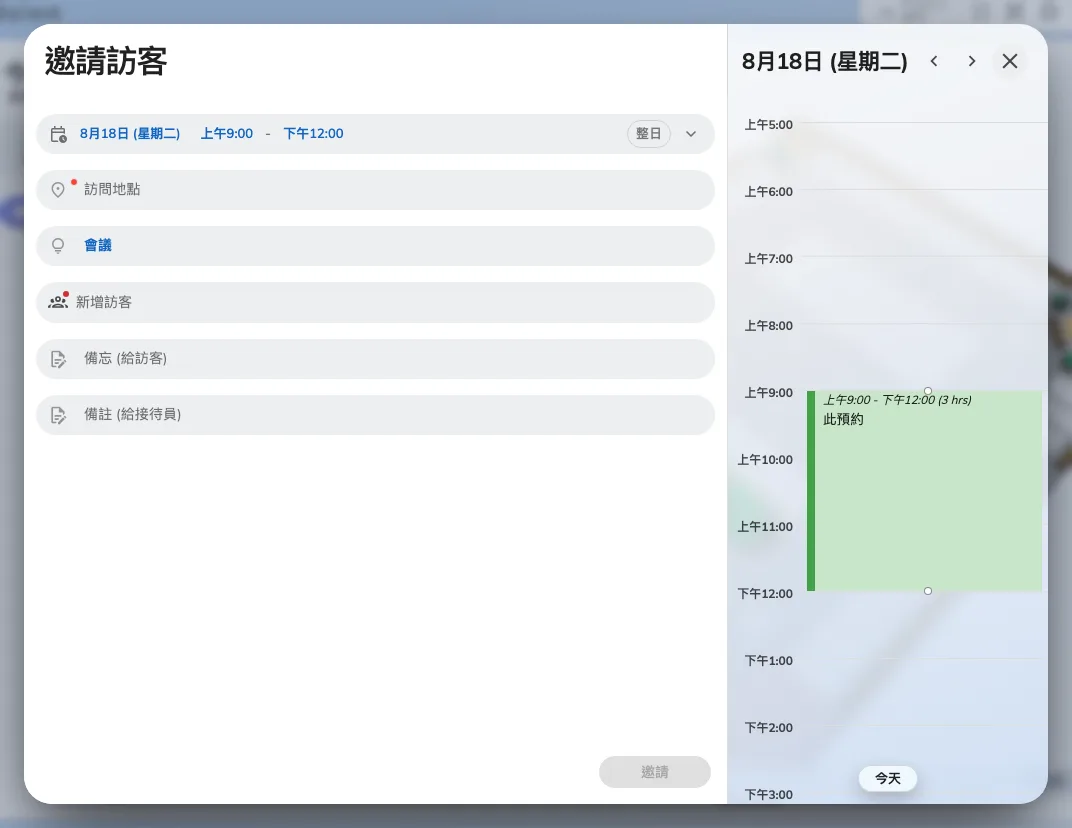Click the 新增訪客 field
The height and width of the screenshot is (828, 1072).
375,302
